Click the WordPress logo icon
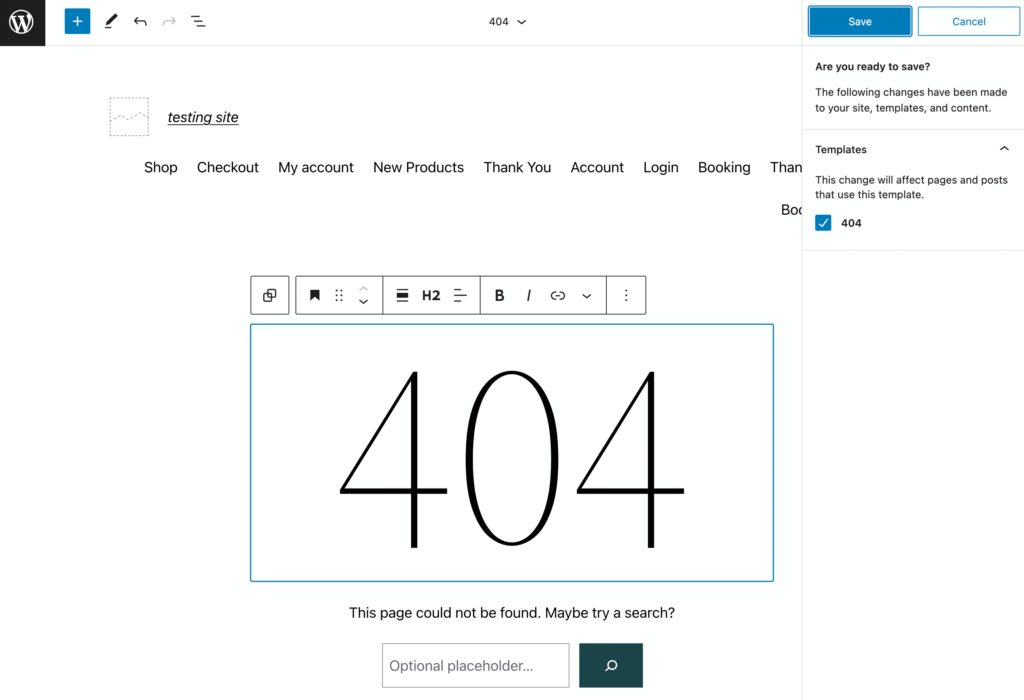1024x700 pixels. 22,22
